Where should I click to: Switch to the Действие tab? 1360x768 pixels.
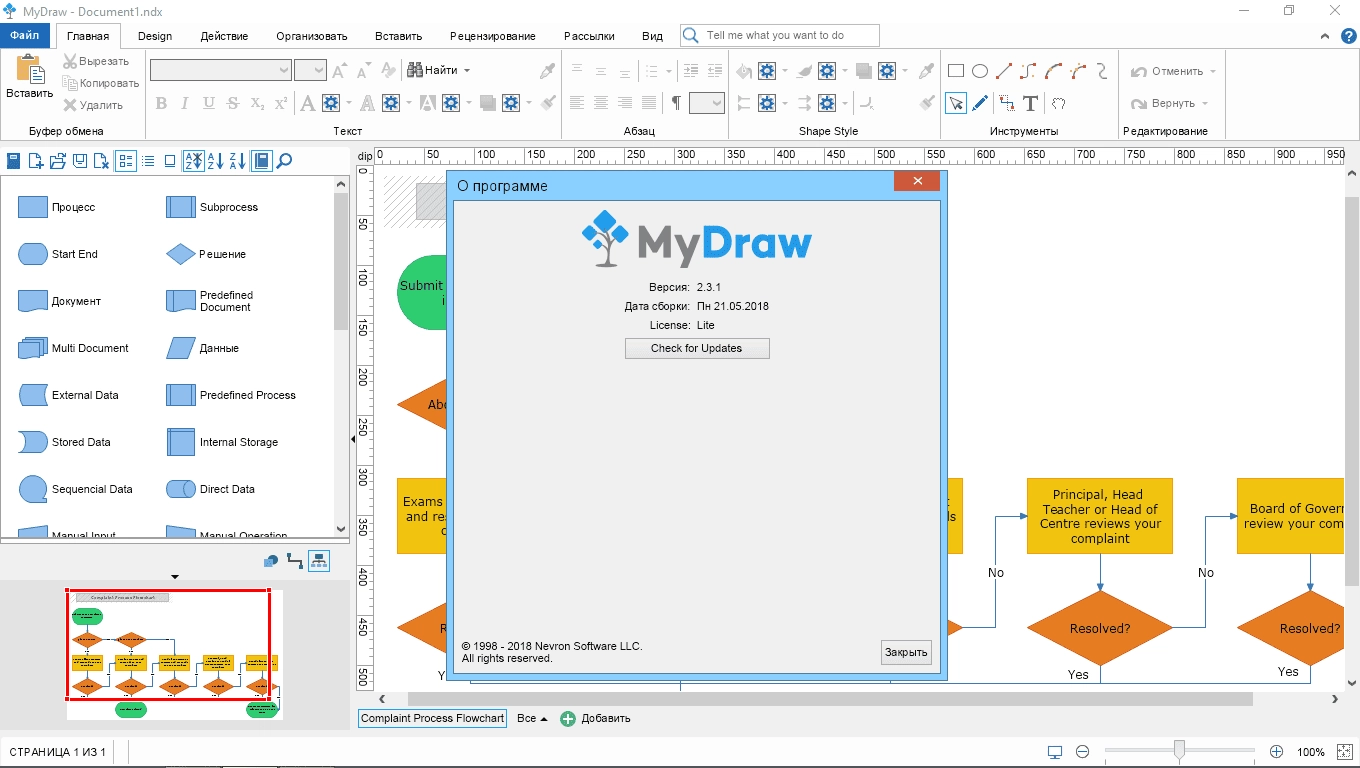(x=224, y=36)
